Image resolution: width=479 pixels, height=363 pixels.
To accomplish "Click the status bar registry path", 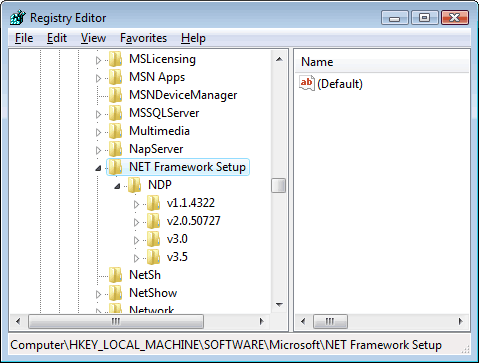I will 226,345.
